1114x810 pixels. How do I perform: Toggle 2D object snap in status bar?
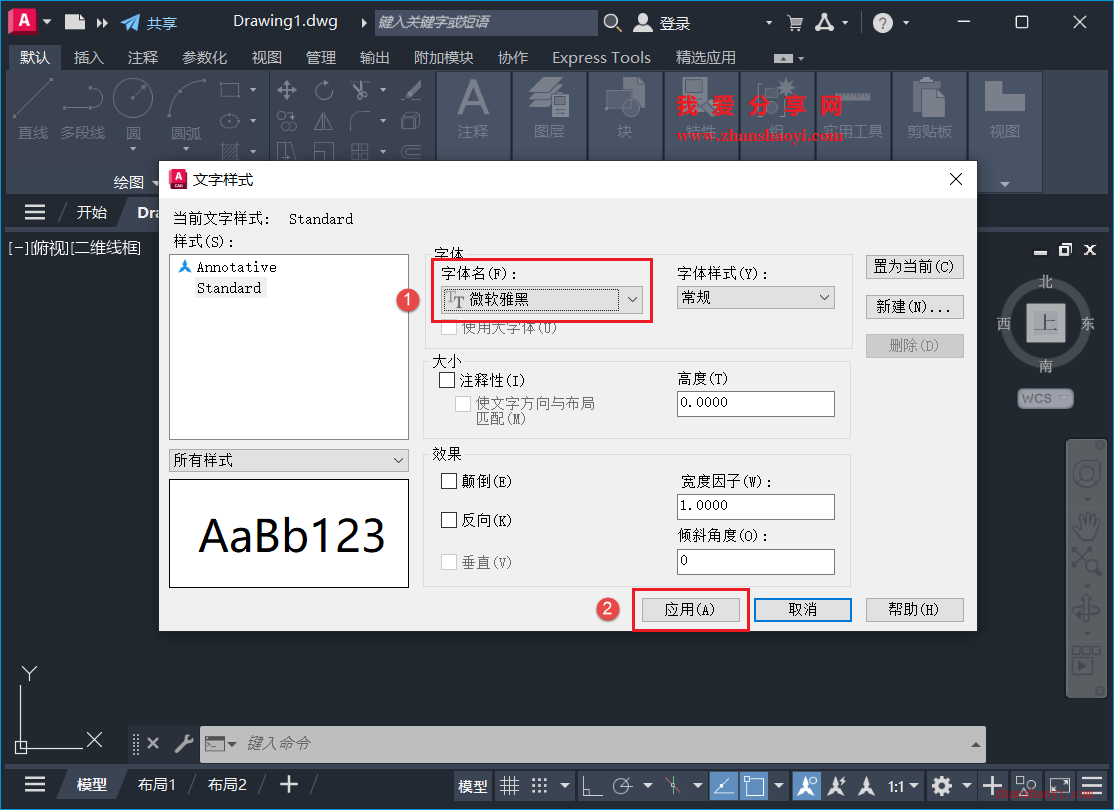(754, 786)
